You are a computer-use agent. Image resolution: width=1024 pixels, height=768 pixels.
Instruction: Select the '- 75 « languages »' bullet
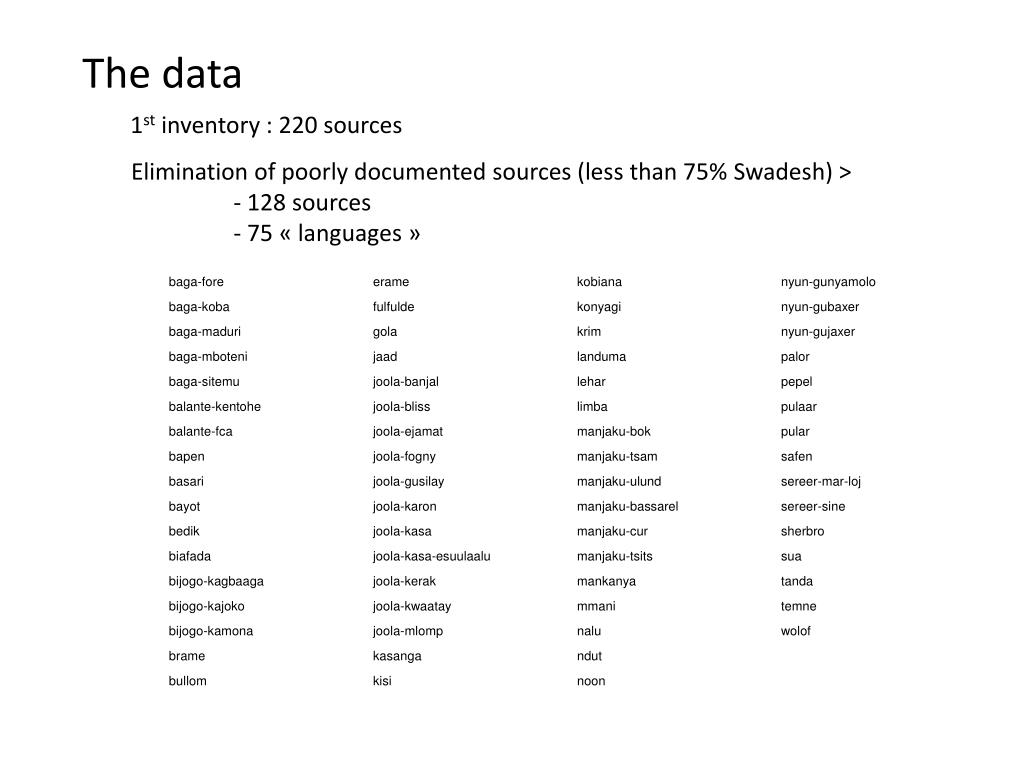pos(327,233)
